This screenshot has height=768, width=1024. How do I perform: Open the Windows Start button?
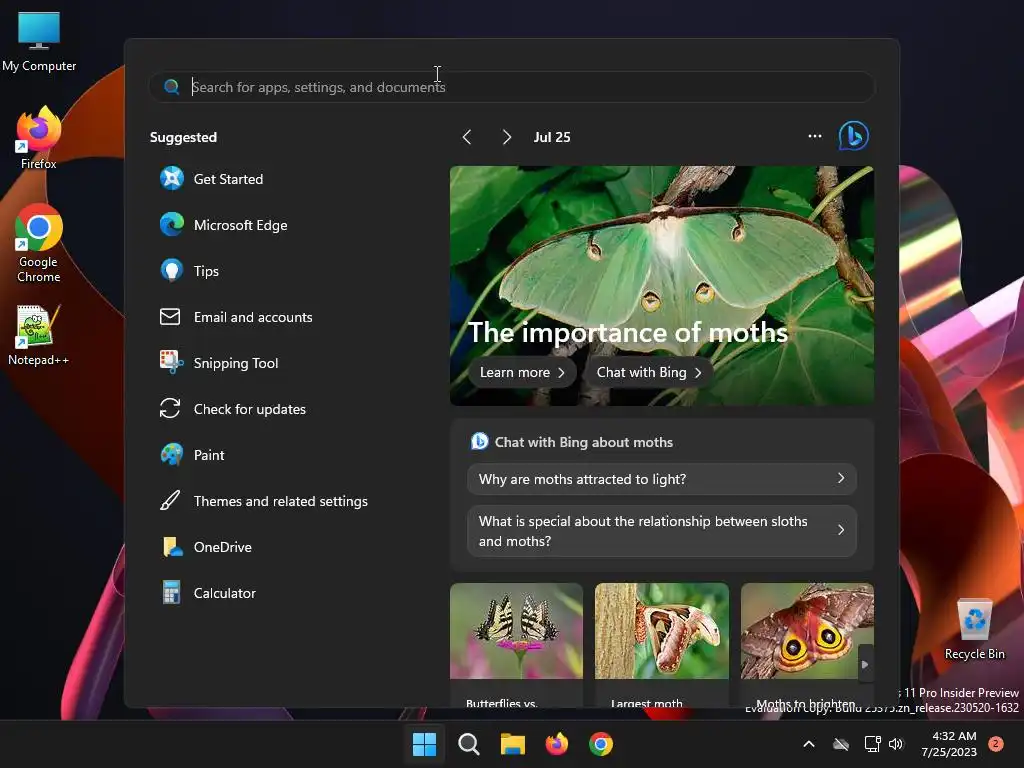[x=424, y=744]
